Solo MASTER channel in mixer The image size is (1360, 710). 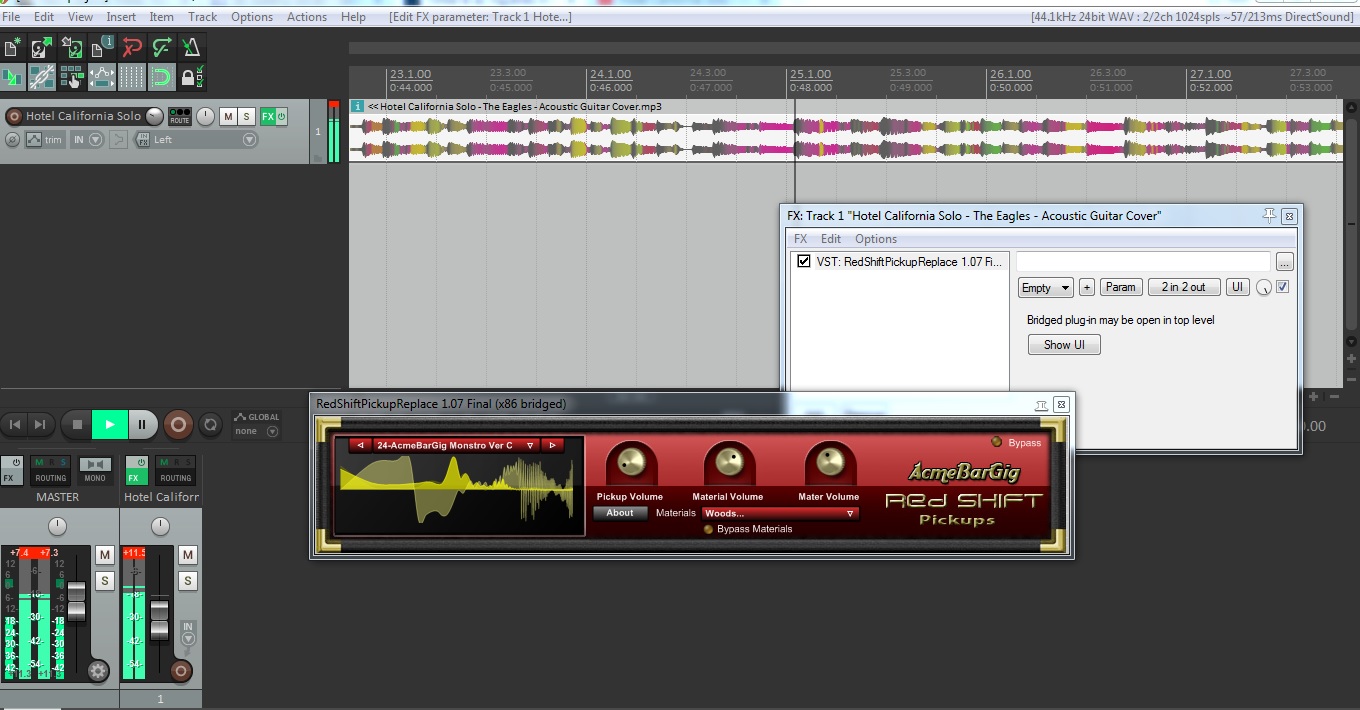pos(104,581)
